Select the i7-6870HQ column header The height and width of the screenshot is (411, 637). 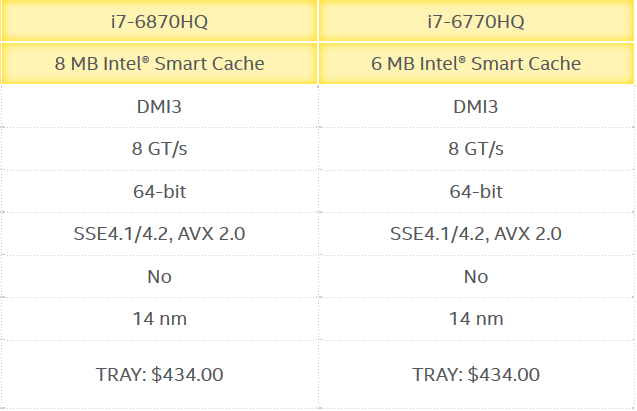159,21
